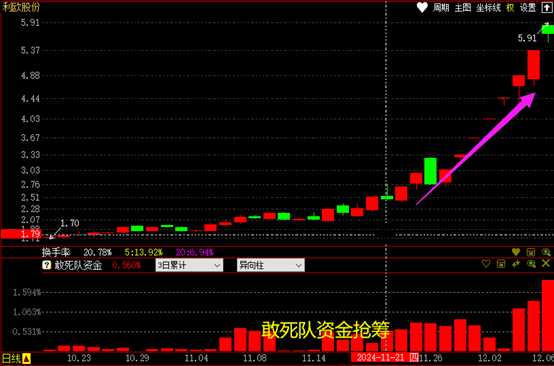Expand the 异向柱 dropdown
The width and height of the screenshot is (554, 366).
pyautogui.click(x=271, y=265)
